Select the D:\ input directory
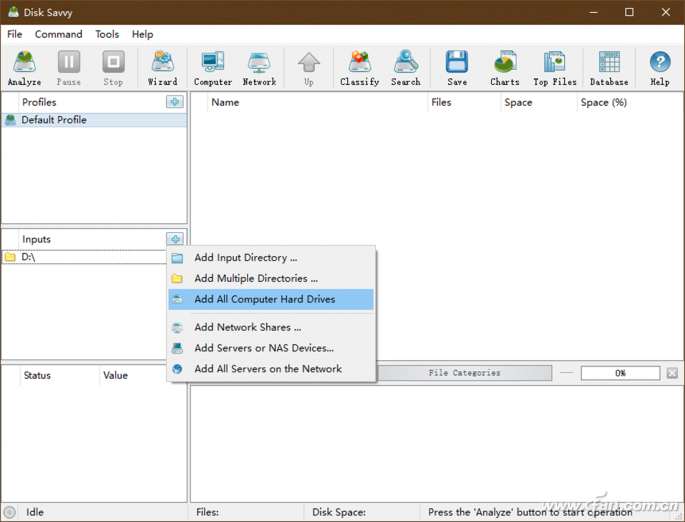This screenshot has height=522, width=685. click(x=85, y=257)
